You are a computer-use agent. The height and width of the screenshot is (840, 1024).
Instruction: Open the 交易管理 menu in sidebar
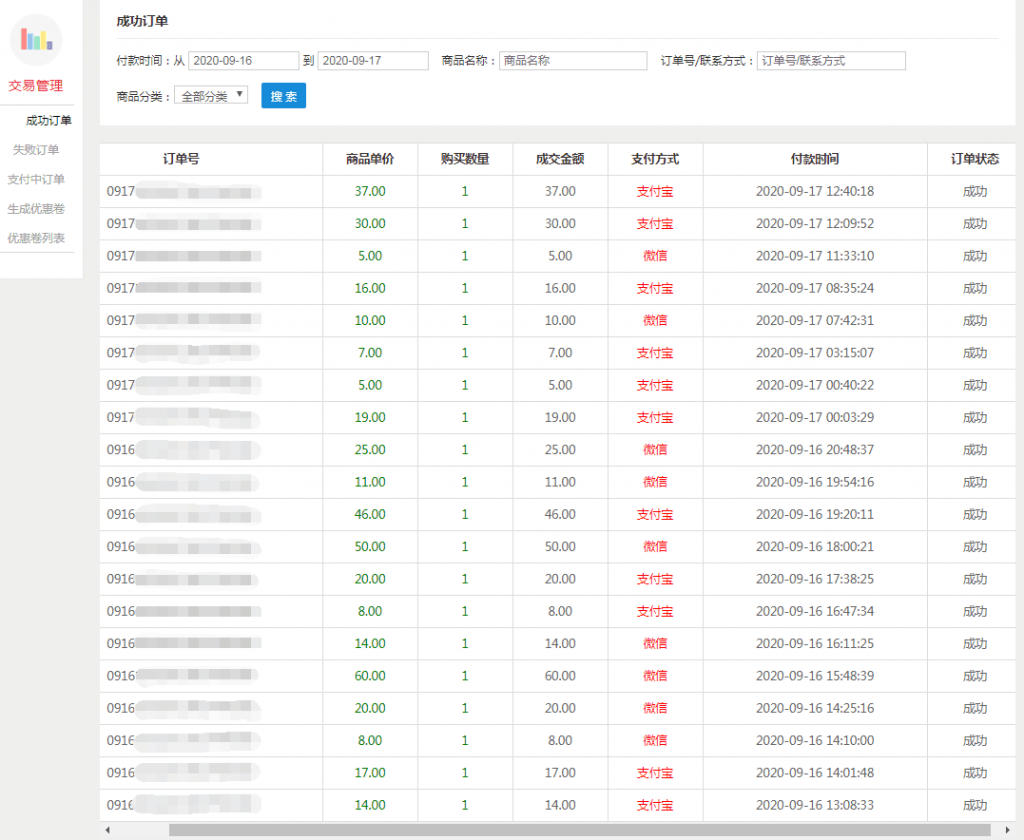38,86
